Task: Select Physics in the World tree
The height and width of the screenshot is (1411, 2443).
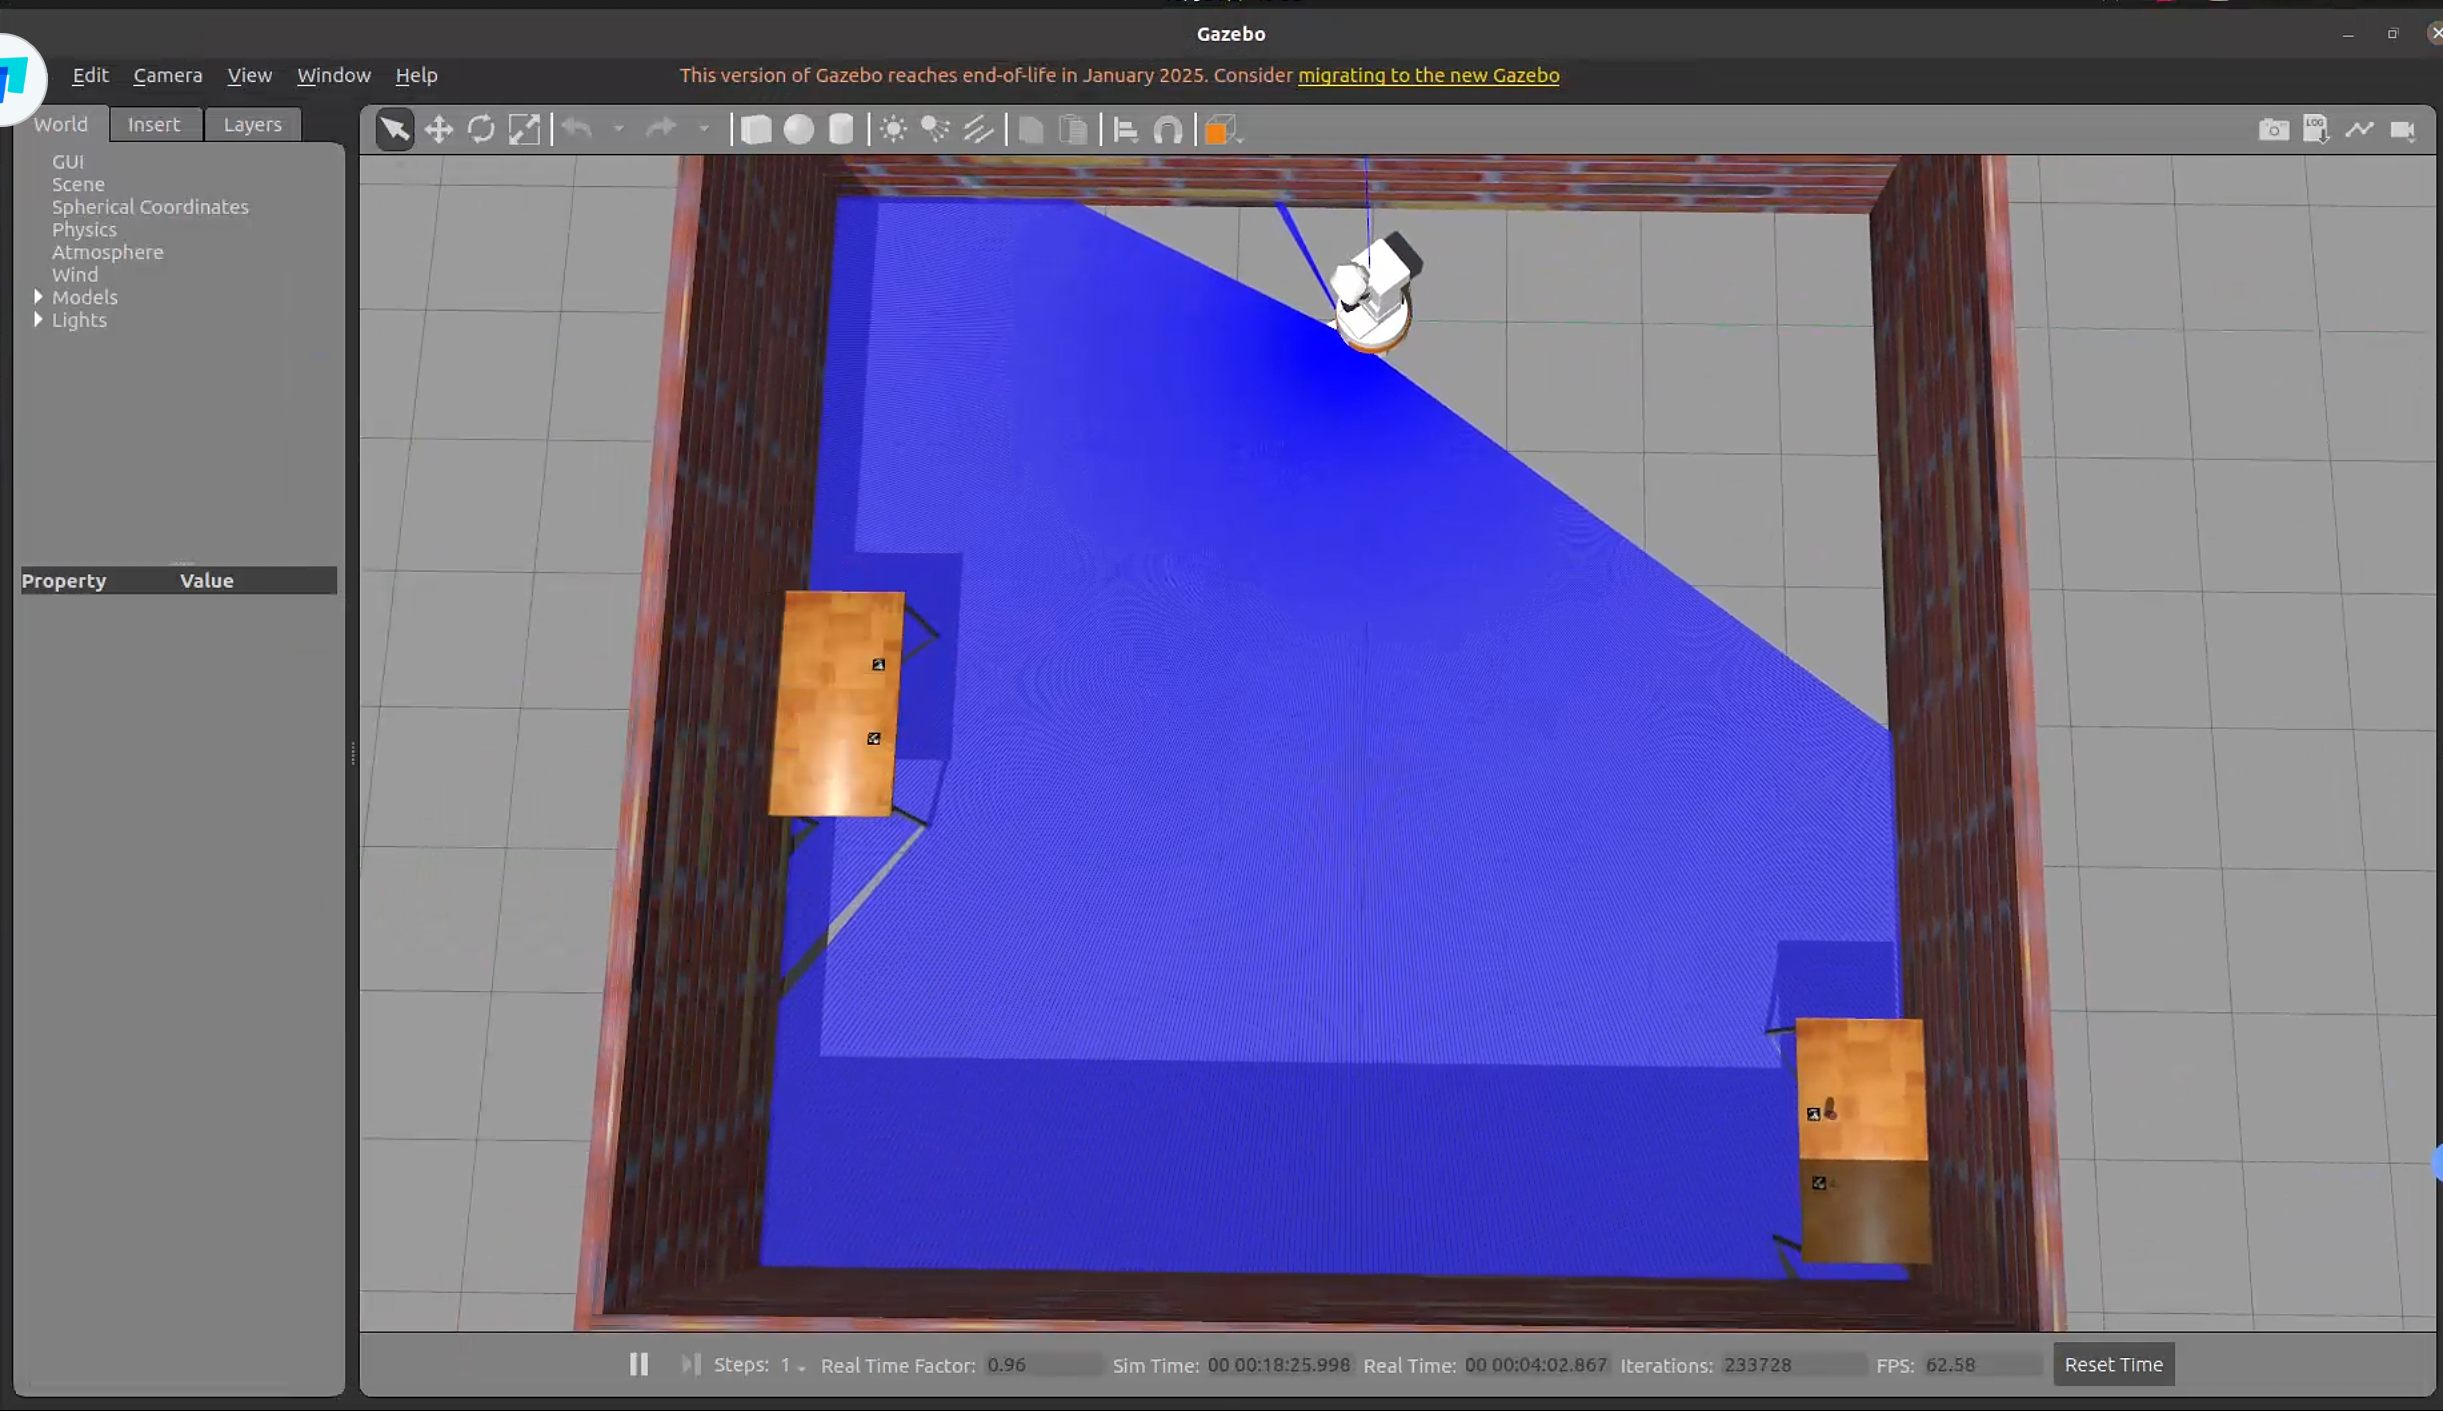Action: (x=84, y=229)
